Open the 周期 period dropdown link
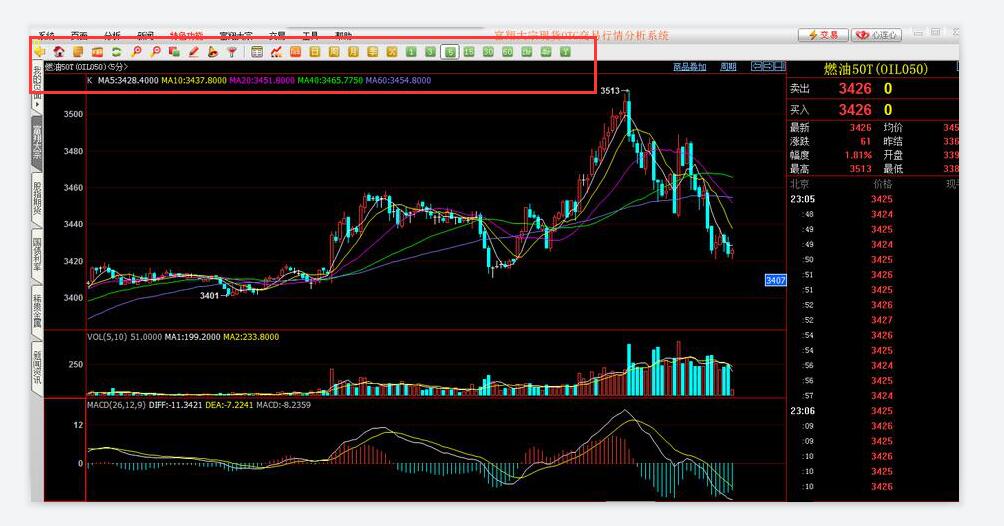 [x=728, y=67]
